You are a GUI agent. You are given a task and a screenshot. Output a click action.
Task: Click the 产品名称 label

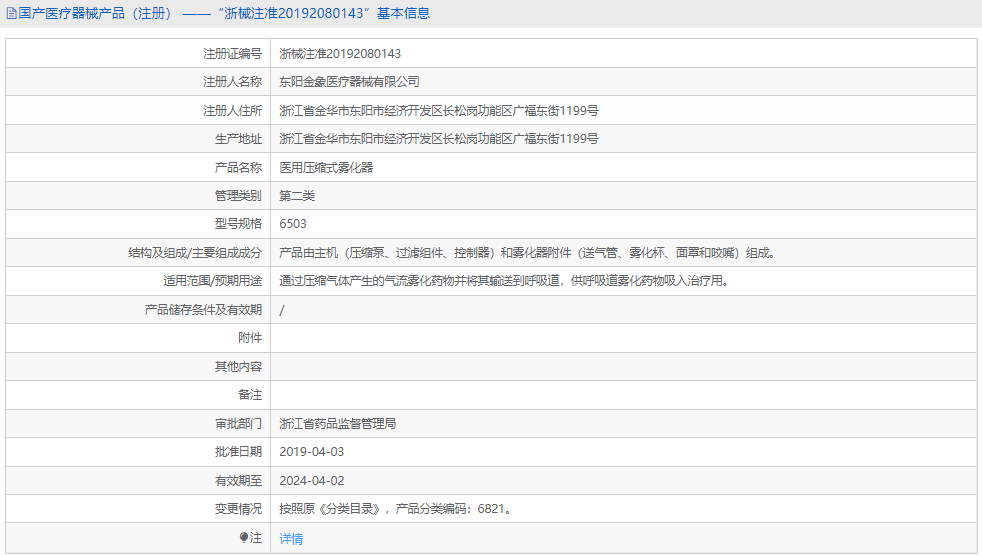pyautogui.click(x=238, y=168)
